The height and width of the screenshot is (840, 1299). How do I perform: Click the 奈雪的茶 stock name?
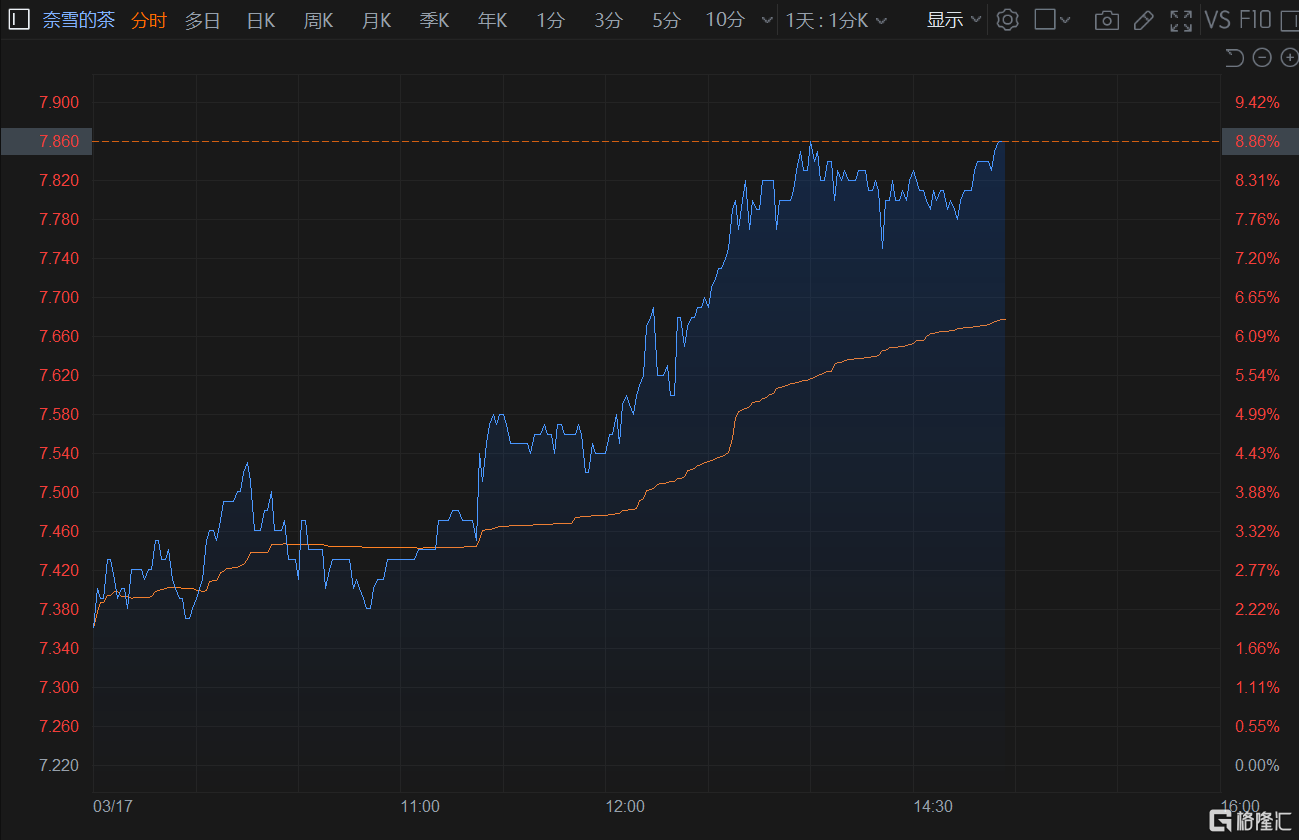click(x=78, y=20)
